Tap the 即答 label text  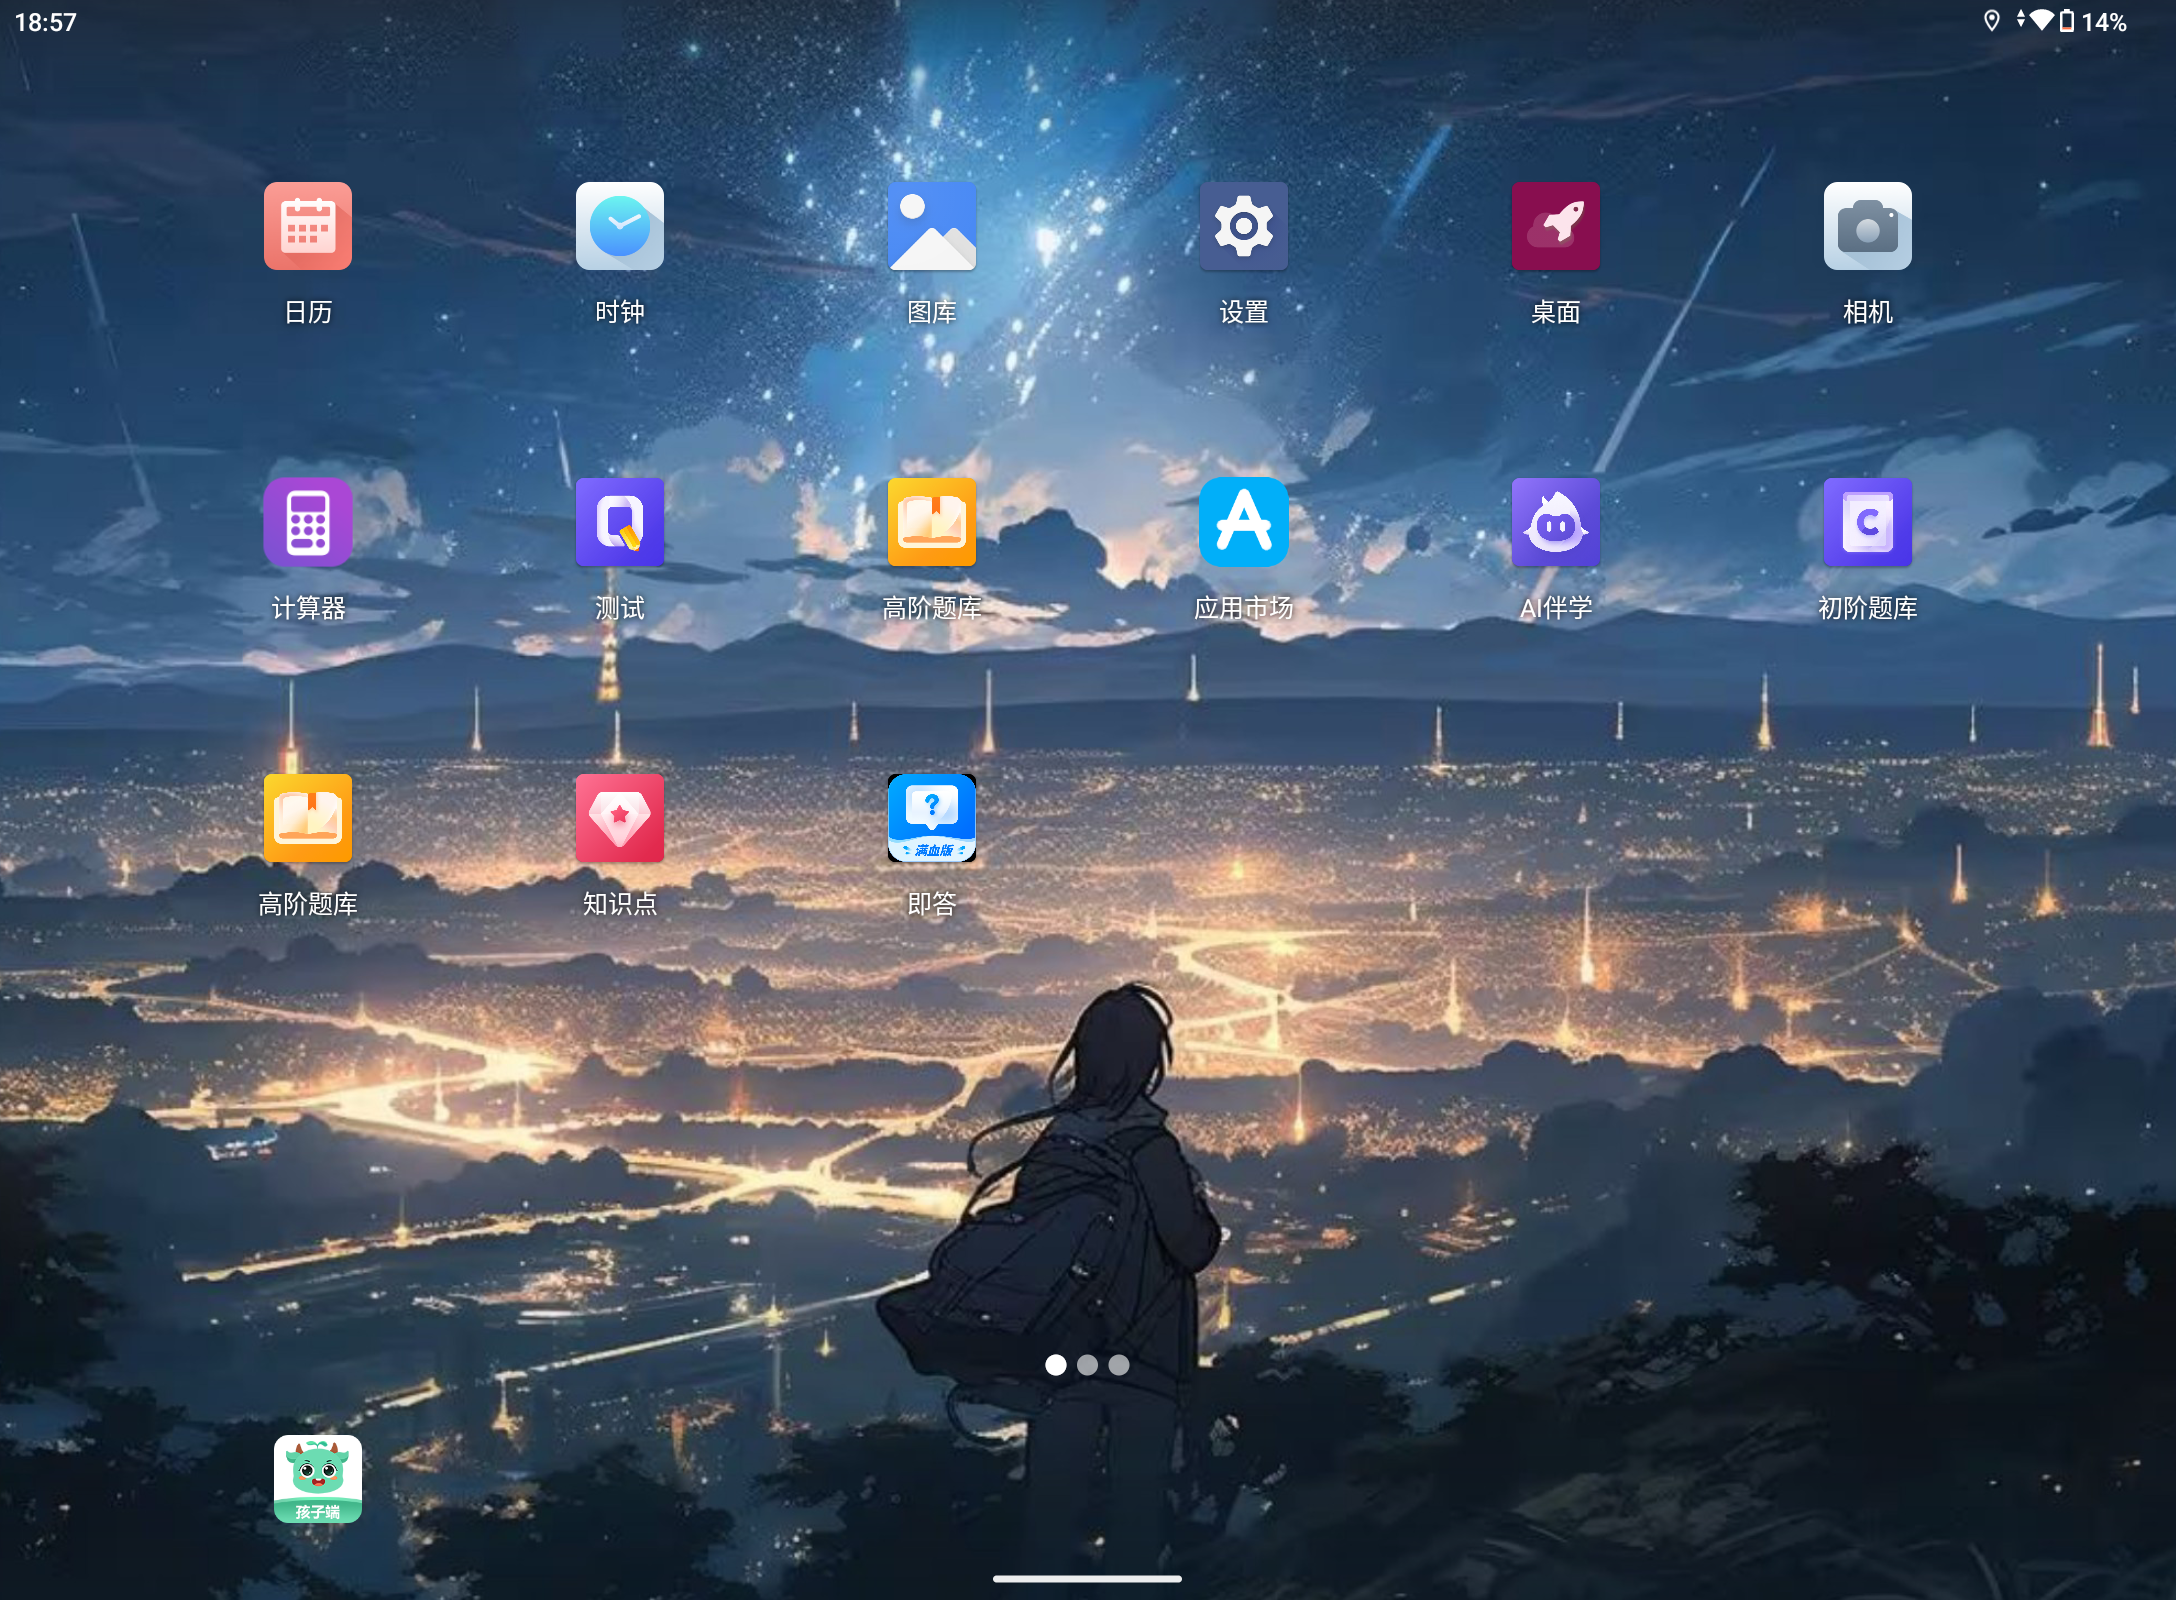coord(932,904)
